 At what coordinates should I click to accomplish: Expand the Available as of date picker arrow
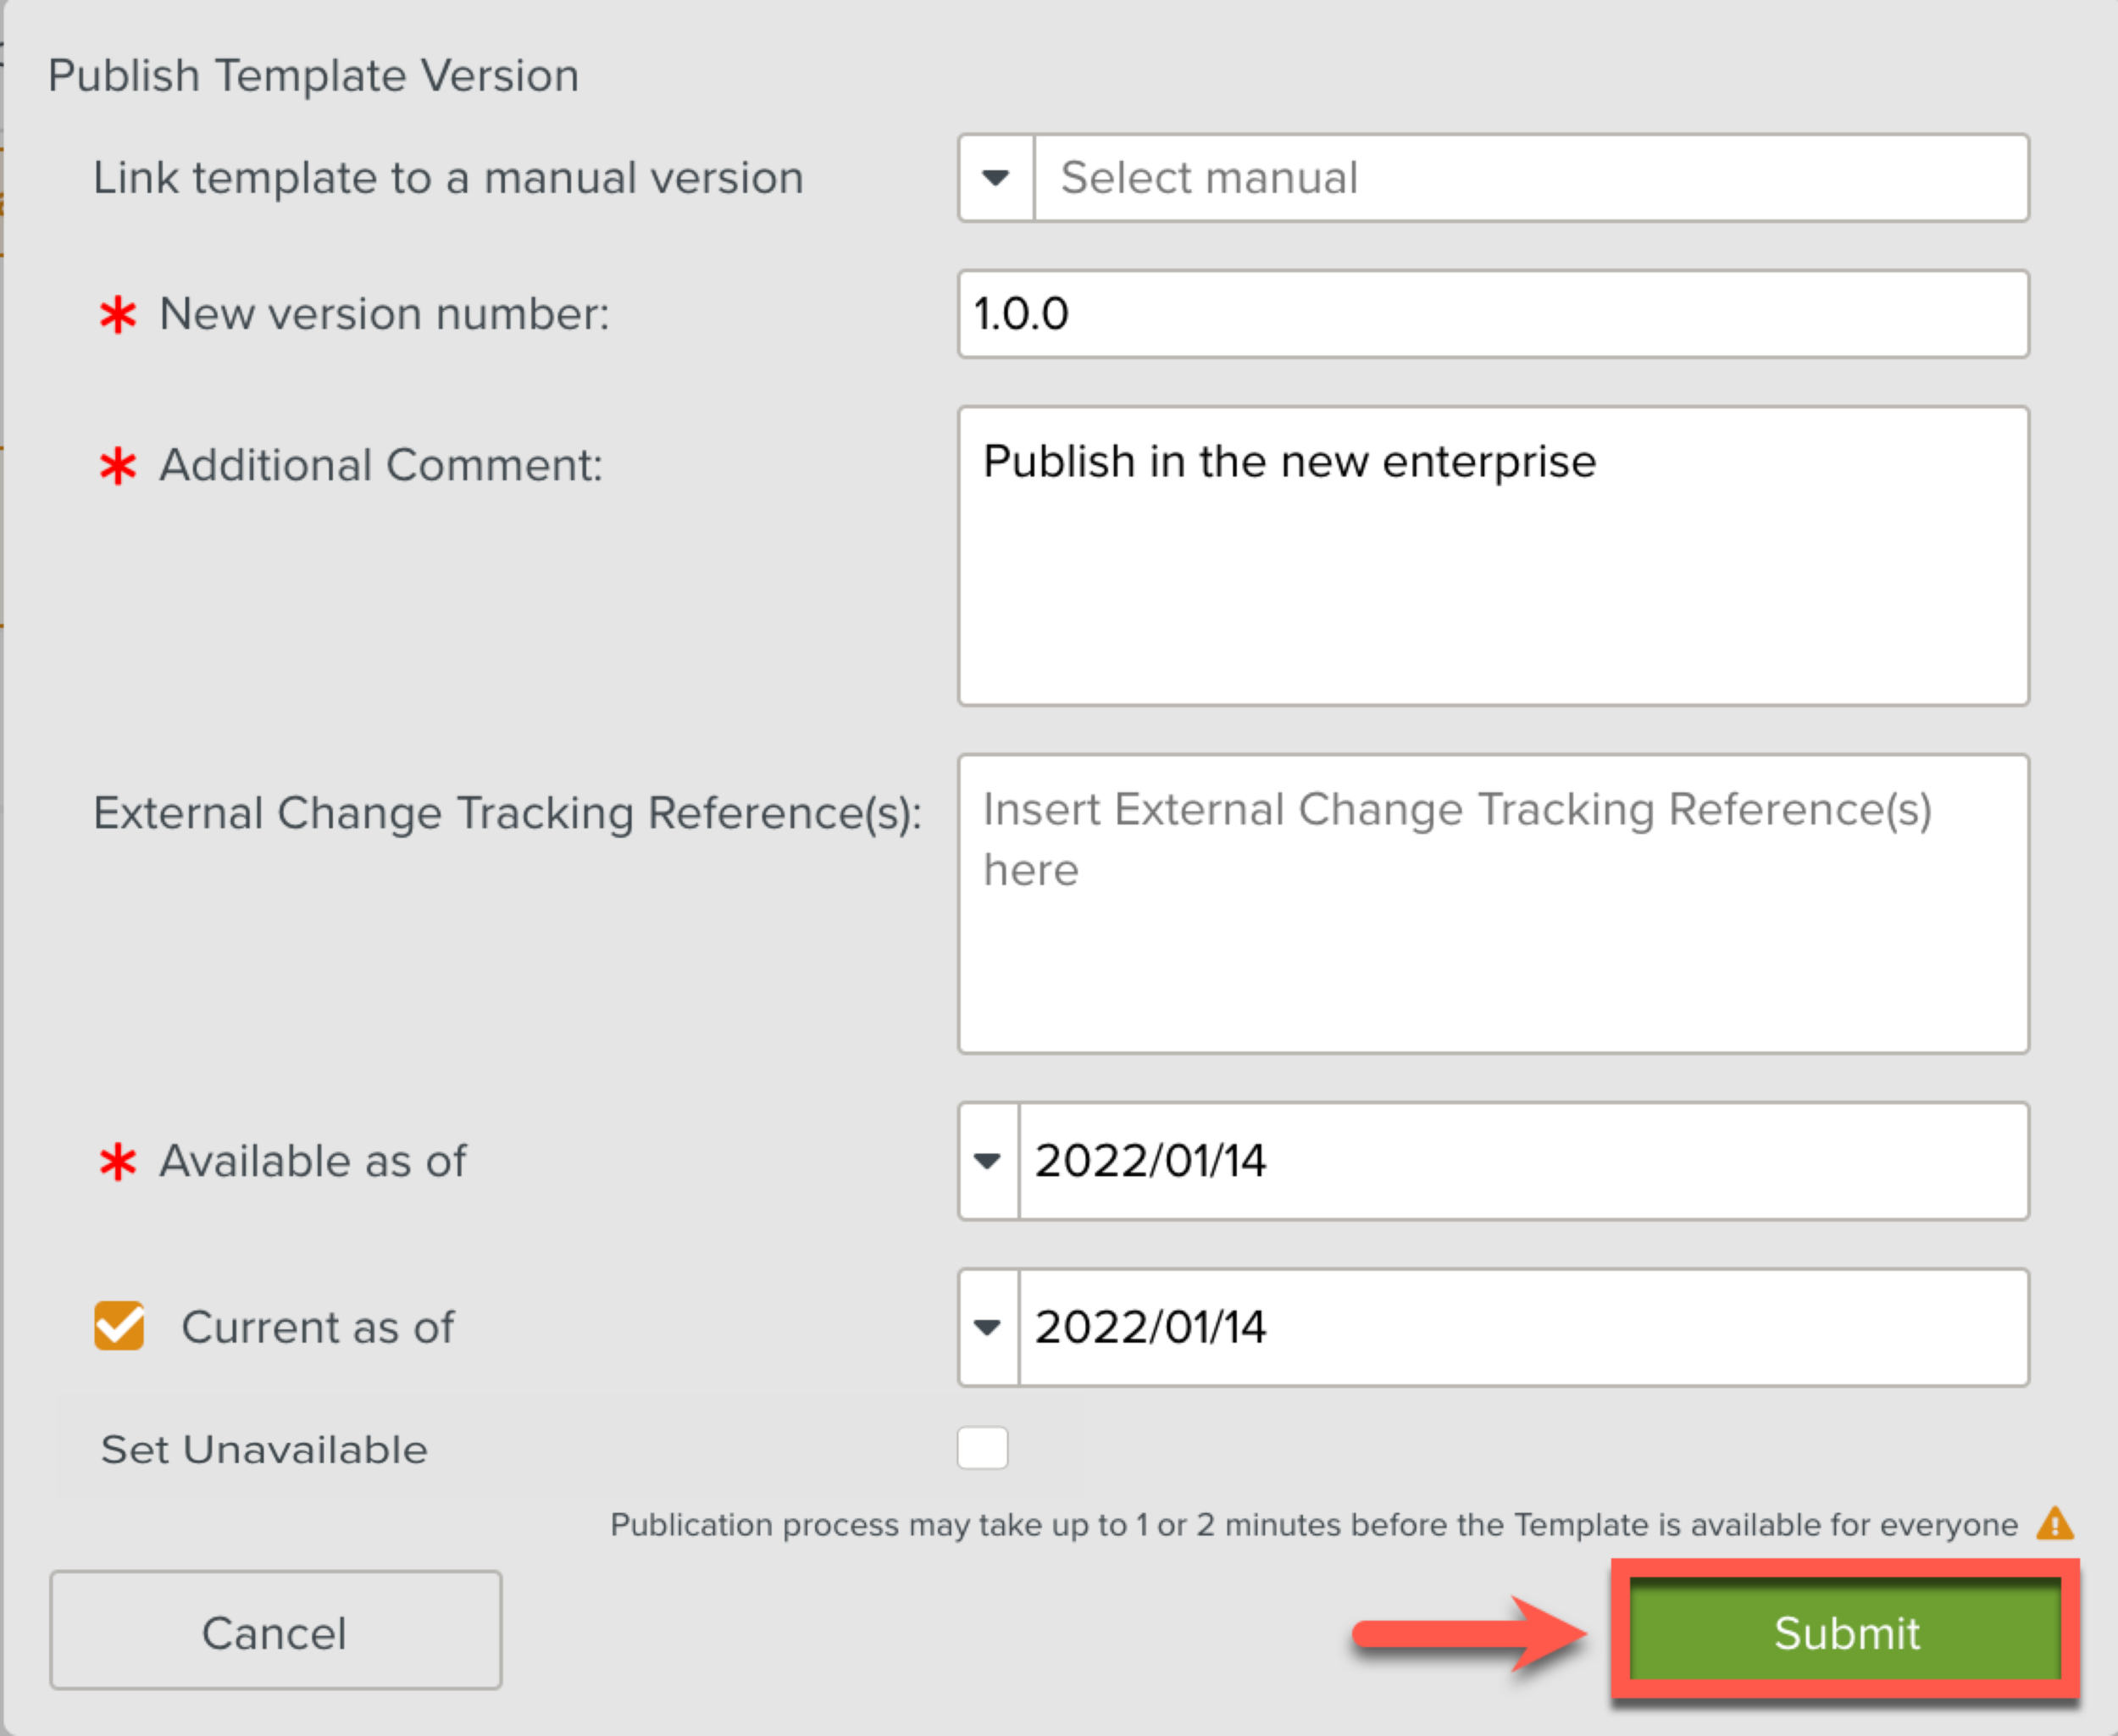988,1161
